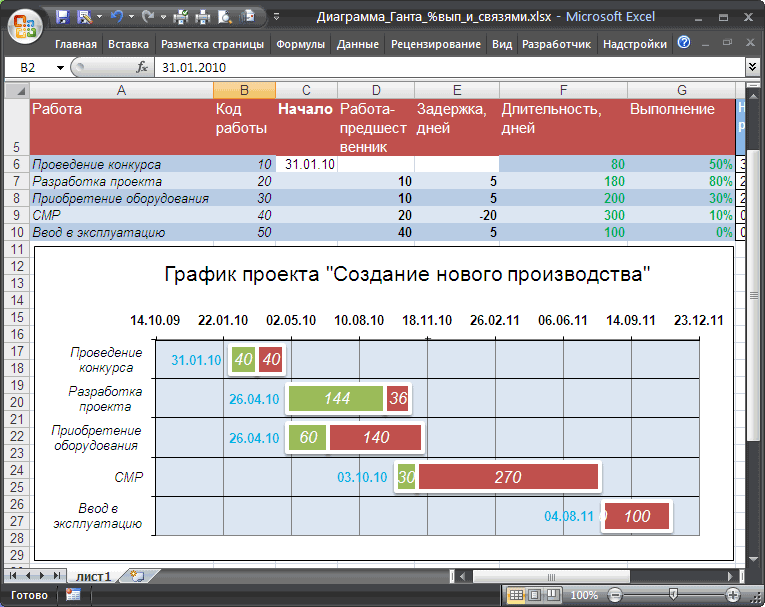Click horizontal scrollbar right arrow

730,577
